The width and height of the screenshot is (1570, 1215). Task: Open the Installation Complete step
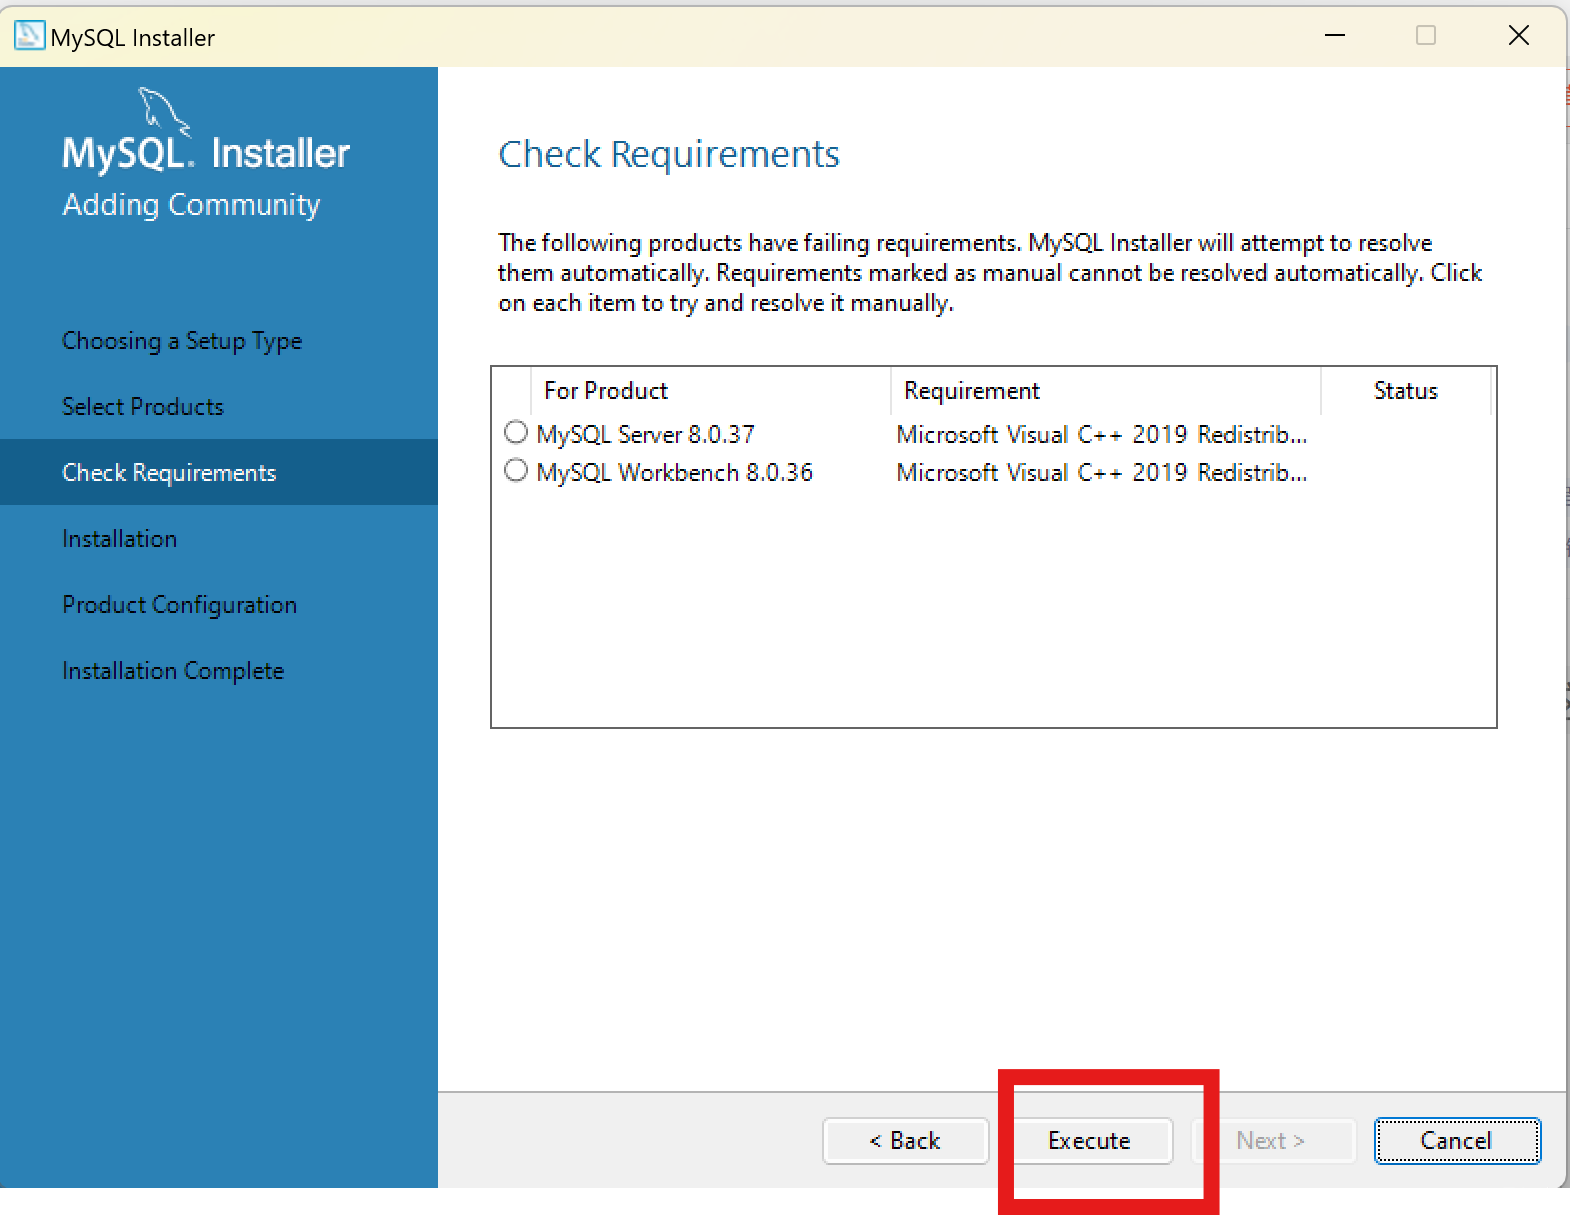click(x=173, y=671)
